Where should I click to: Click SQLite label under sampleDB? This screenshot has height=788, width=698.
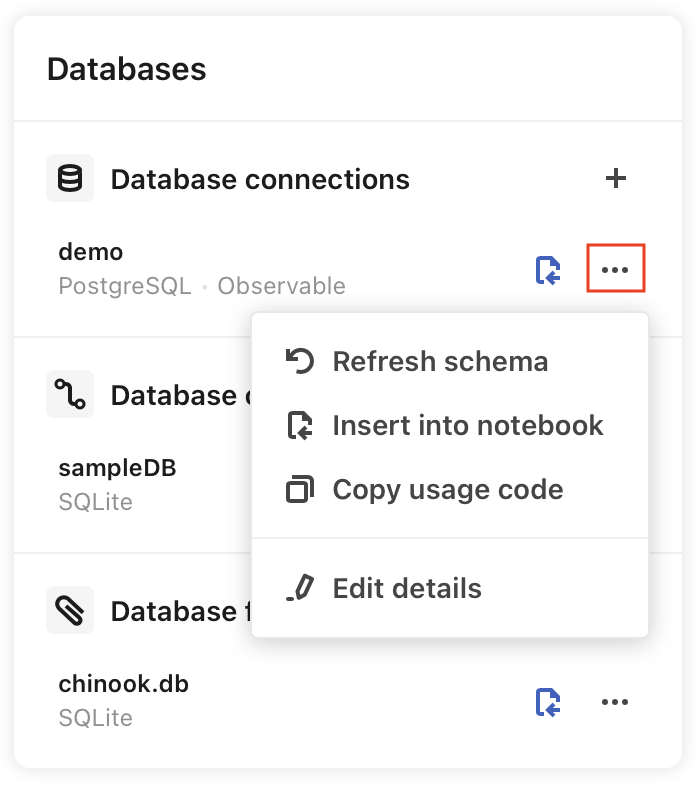pos(95,502)
